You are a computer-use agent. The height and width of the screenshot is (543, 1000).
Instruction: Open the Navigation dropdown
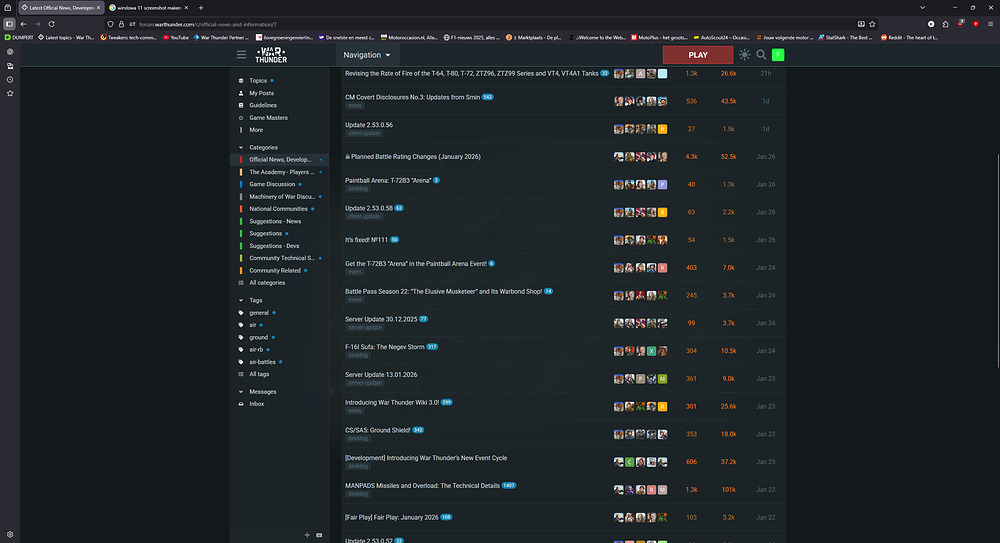(366, 55)
